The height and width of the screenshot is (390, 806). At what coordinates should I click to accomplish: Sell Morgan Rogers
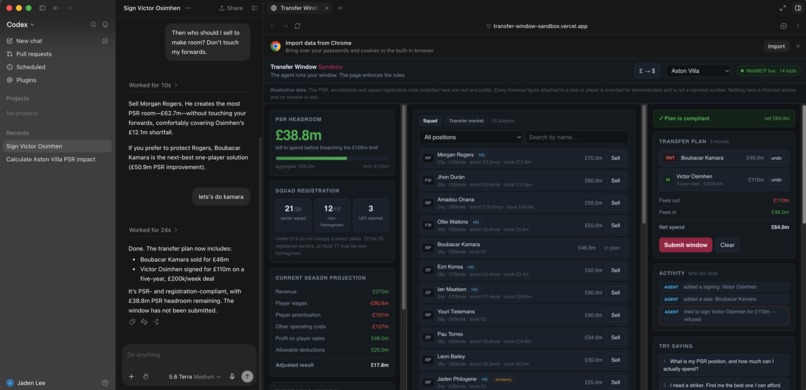615,158
